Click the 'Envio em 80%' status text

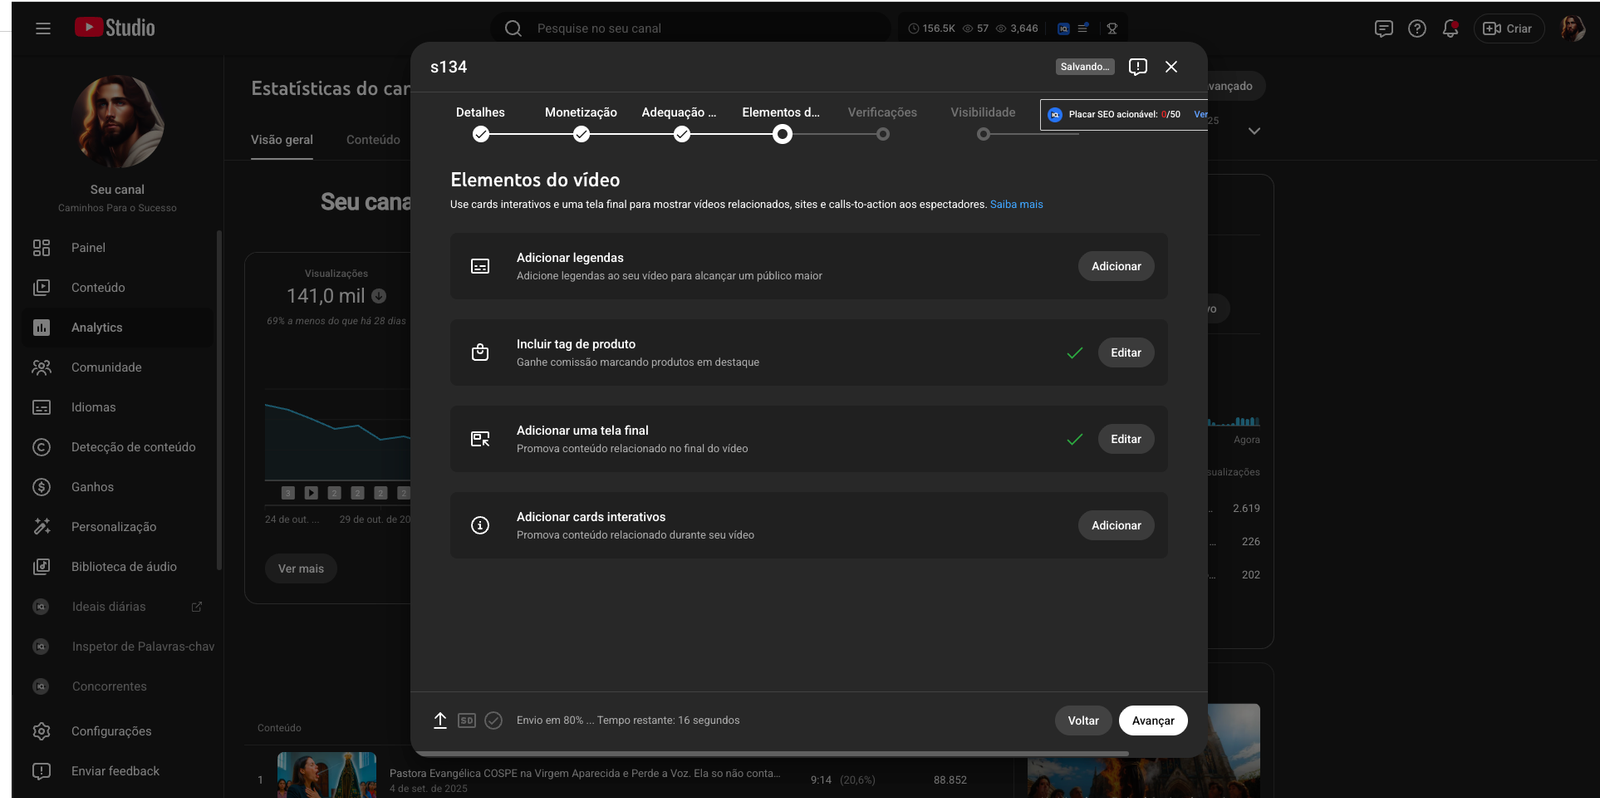click(x=628, y=720)
